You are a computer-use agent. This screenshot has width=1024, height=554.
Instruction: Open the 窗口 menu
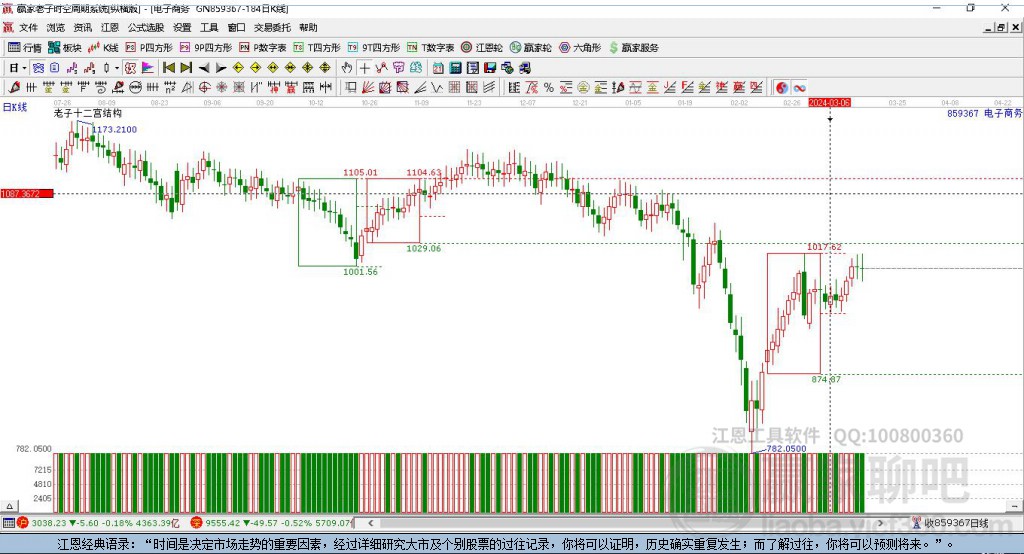point(236,27)
